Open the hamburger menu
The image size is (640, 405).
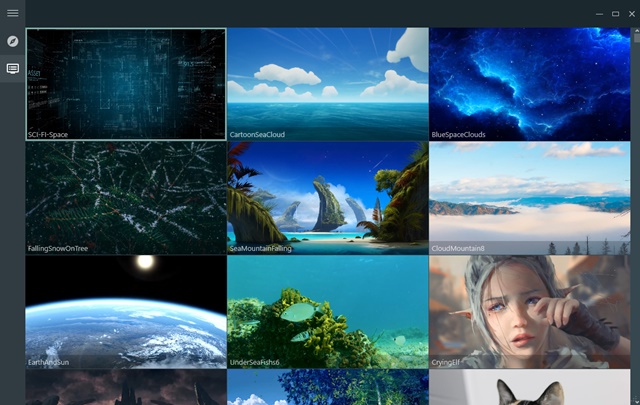[x=13, y=13]
